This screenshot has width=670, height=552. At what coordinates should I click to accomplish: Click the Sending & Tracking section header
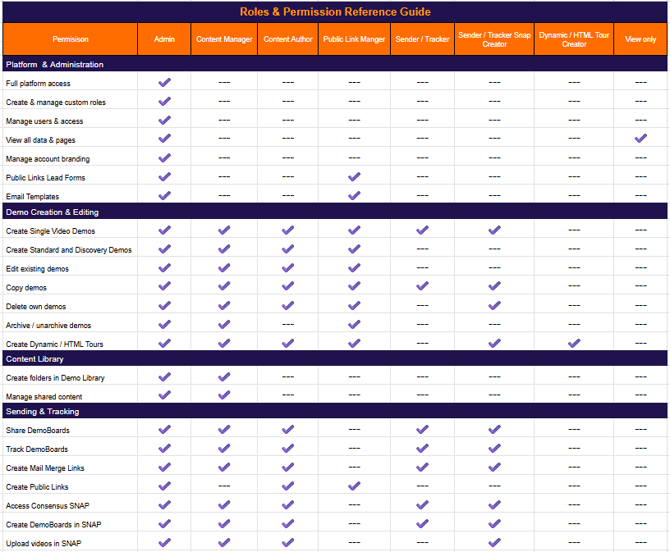pyautogui.click(x=335, y=411)
